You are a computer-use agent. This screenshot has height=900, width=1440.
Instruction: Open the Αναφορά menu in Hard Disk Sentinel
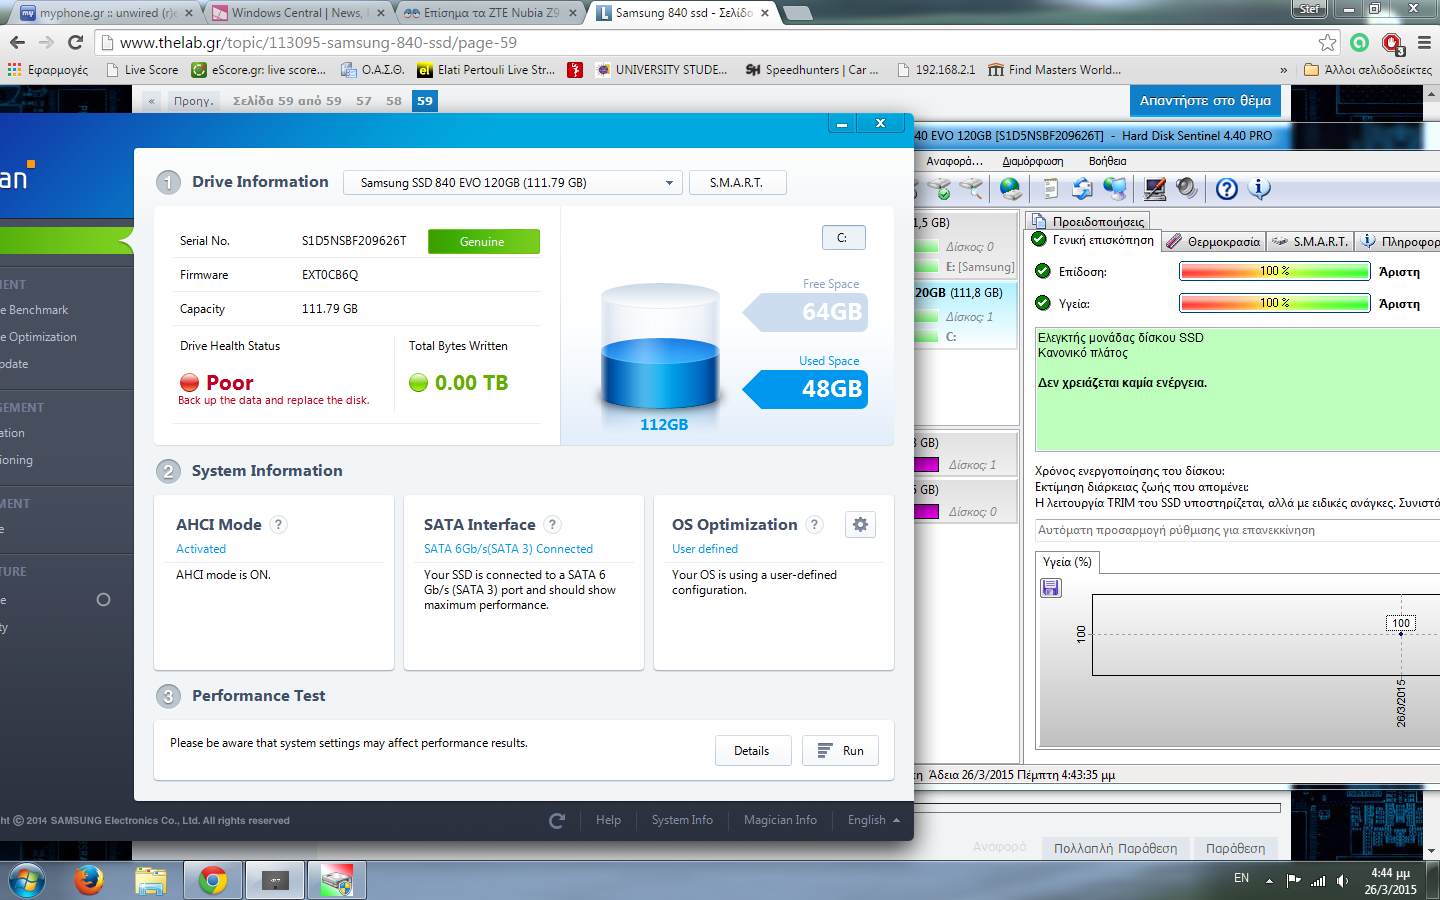click(954, 161)
